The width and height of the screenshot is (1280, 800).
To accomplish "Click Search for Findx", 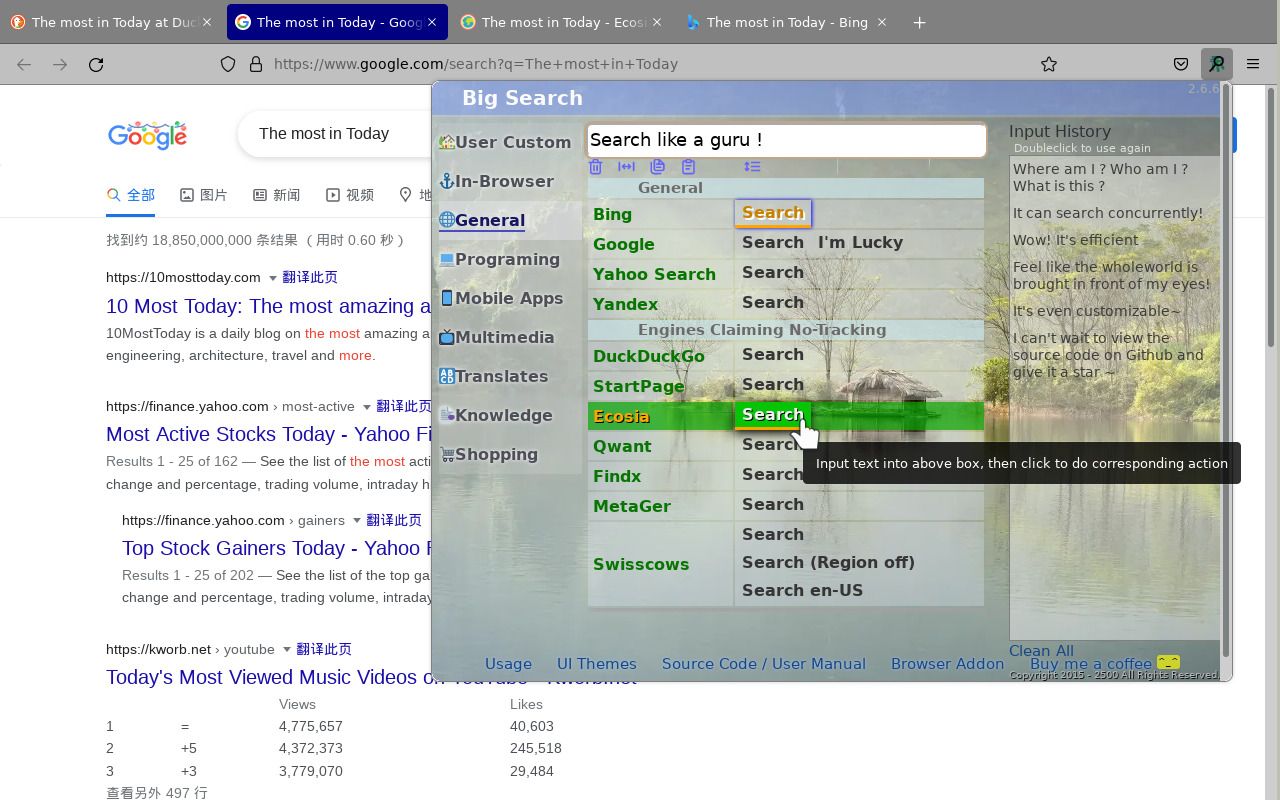I will [x=773, y=474].
